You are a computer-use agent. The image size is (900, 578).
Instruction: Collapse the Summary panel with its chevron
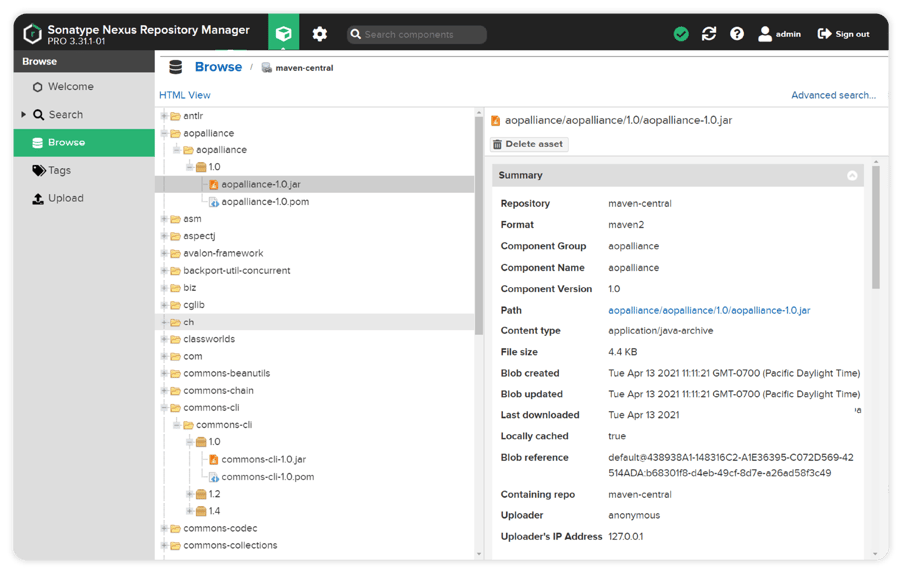[x=853, y=175]
